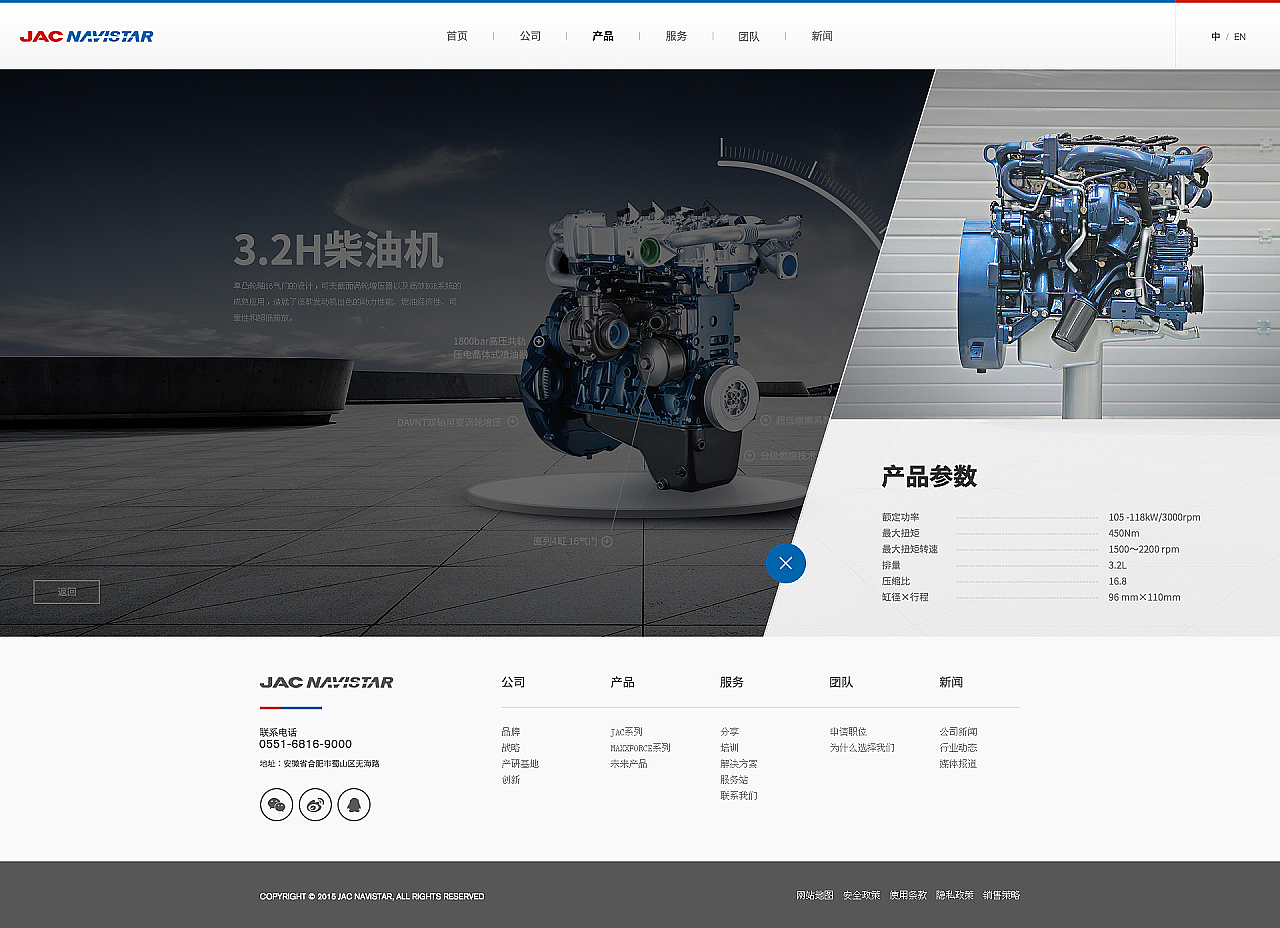Switch language to EN
Image resolution: width=1280 pixels, height=928 pixels.
tap(1240, 37)
